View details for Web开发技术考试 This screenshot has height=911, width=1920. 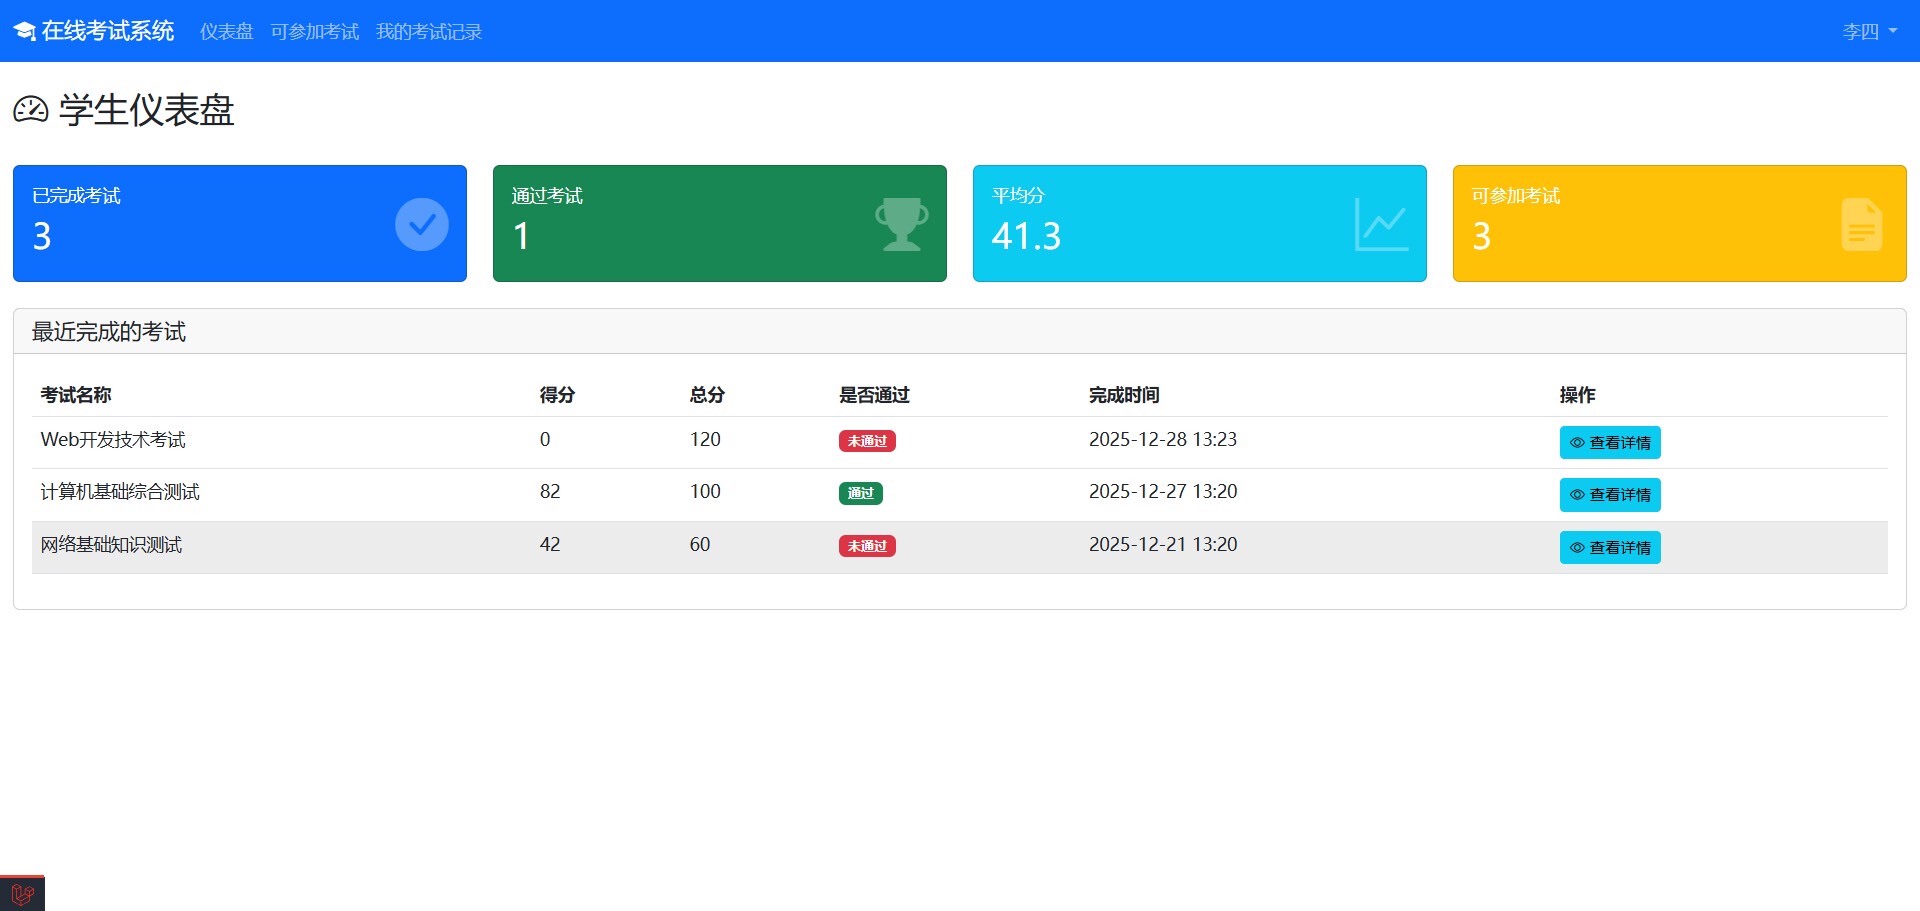[x=1609, y=442]
